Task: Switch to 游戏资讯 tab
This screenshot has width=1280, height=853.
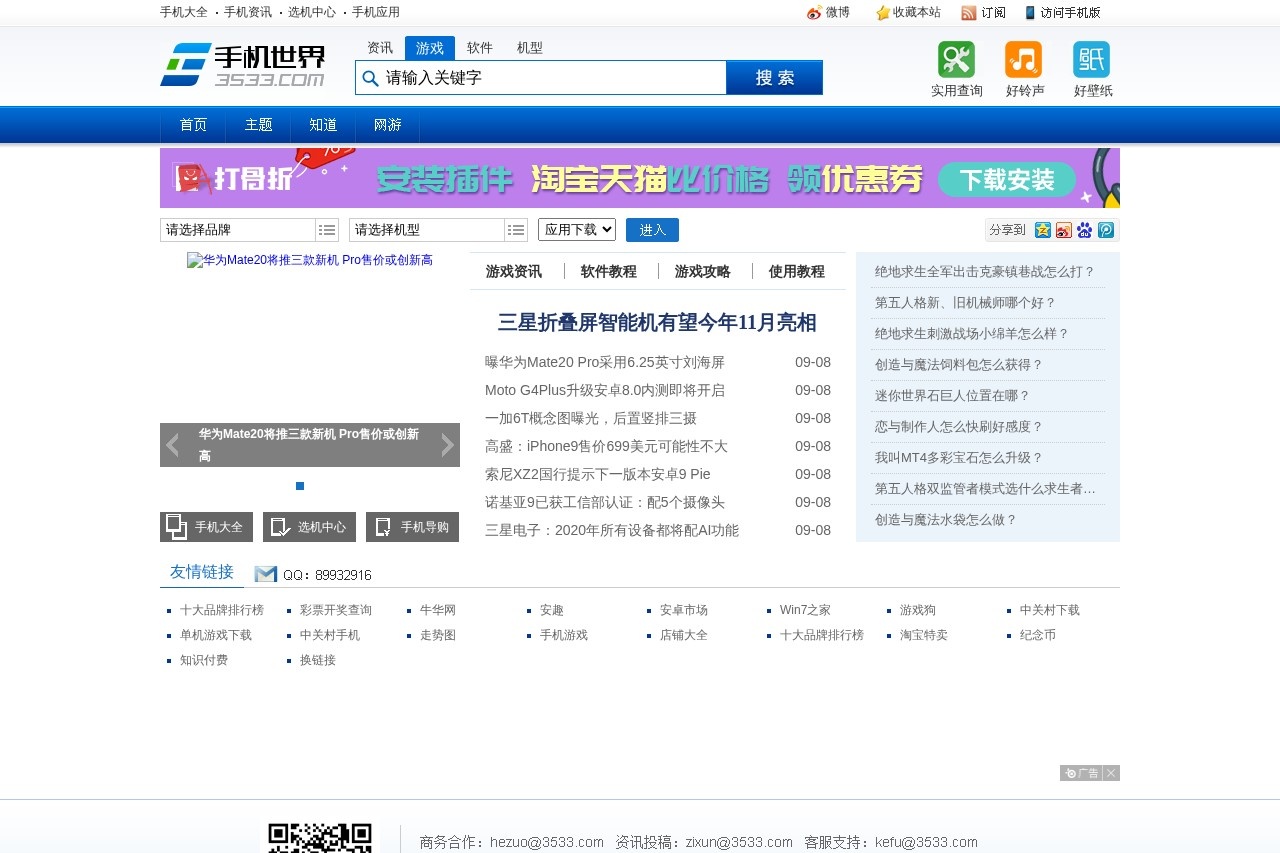Action: click(x=514, y=271)
